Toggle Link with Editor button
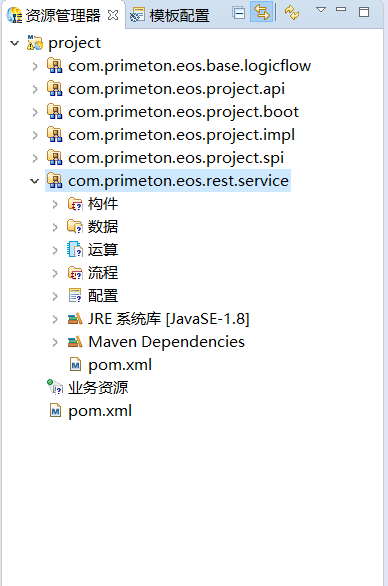This screenshot has height=586, width=388. pos(261,12)
